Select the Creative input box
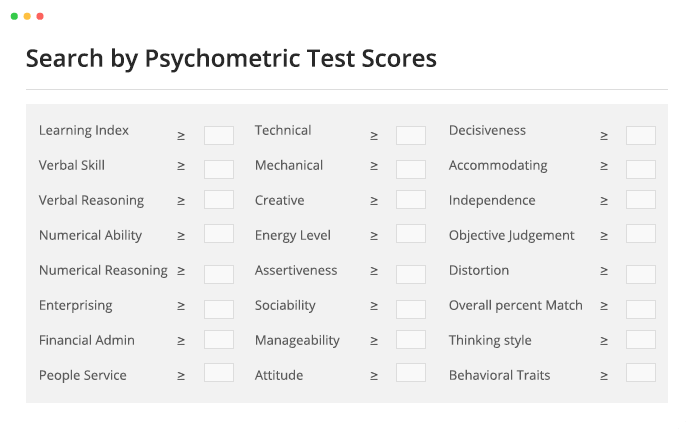Screen dimensions: 686x429 pyautogui.click(x=411, y=199)
